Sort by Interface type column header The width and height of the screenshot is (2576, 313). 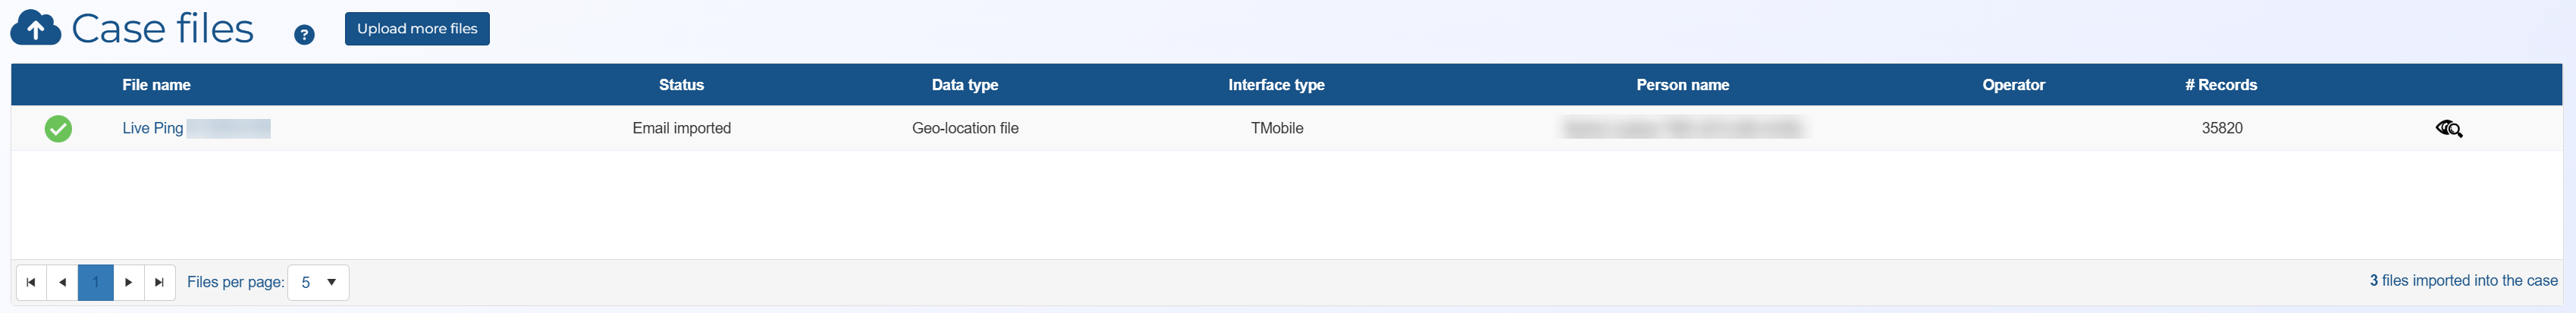tap(1276, 85)
